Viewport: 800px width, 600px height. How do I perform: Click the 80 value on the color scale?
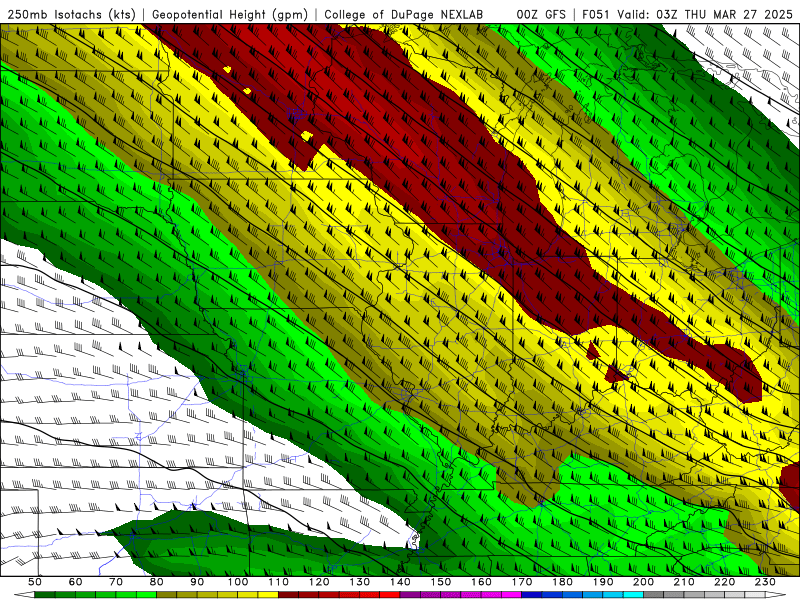157,582
